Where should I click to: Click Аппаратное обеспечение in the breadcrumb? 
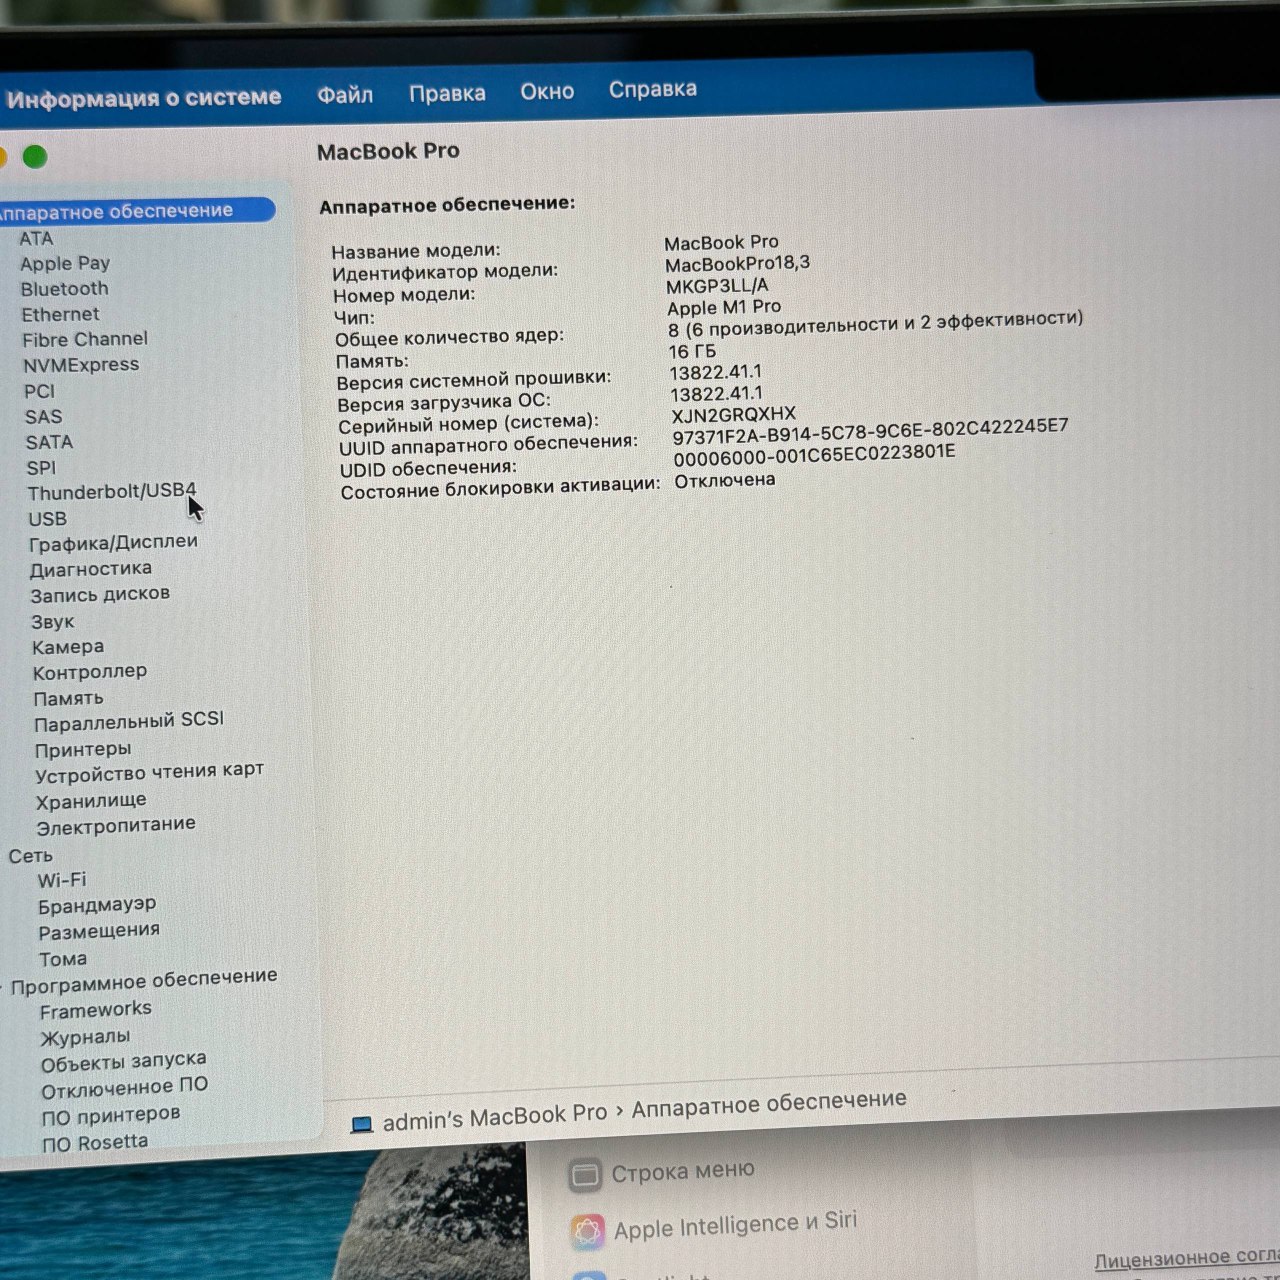[770, 1100]
